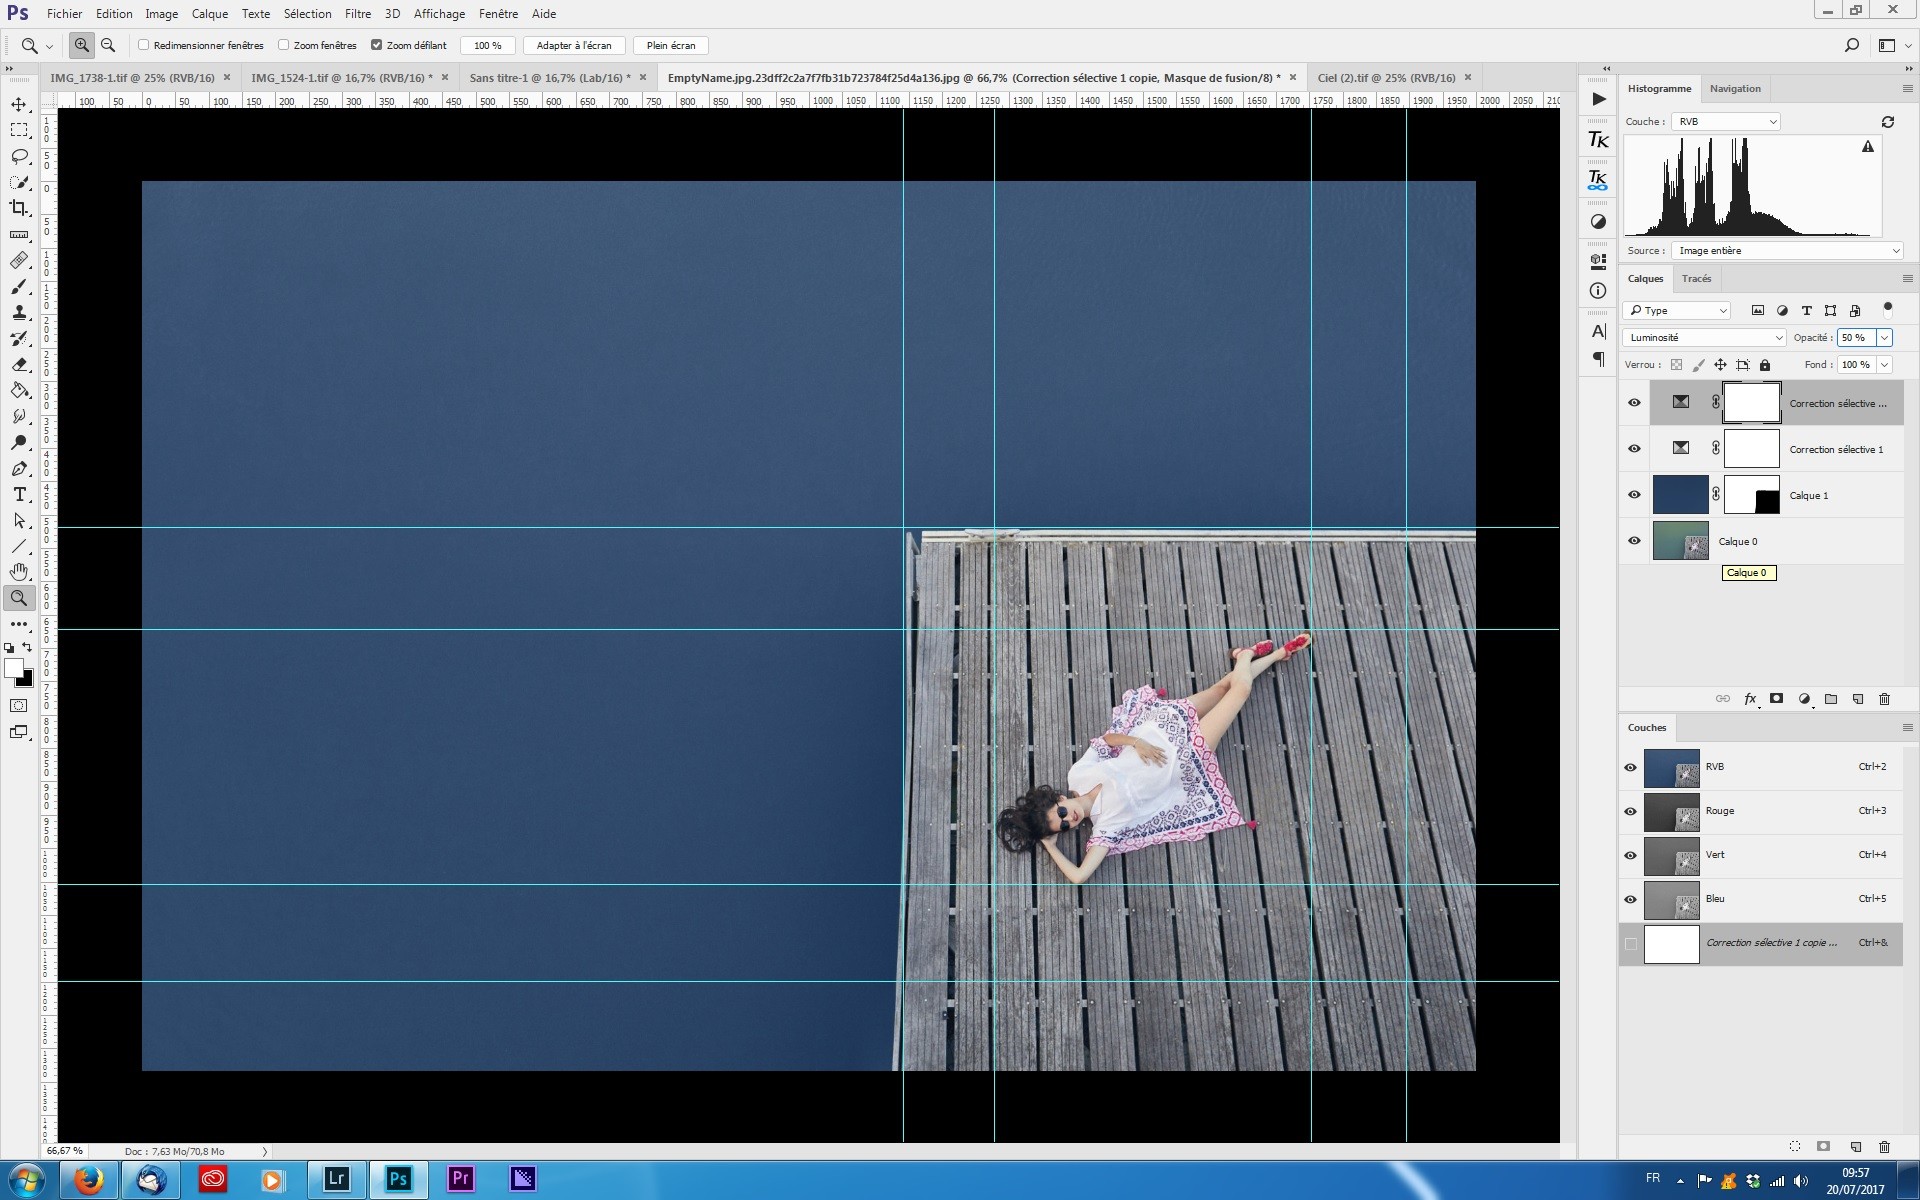Click the Adapter à l'écran button
The width and height of the screenshot is (1920, 1200).
574,45
